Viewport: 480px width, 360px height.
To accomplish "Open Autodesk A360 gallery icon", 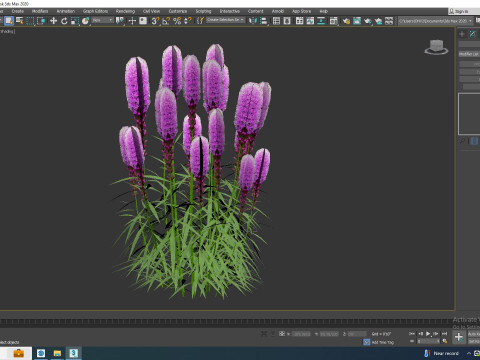I will click(x=389, y=21).
